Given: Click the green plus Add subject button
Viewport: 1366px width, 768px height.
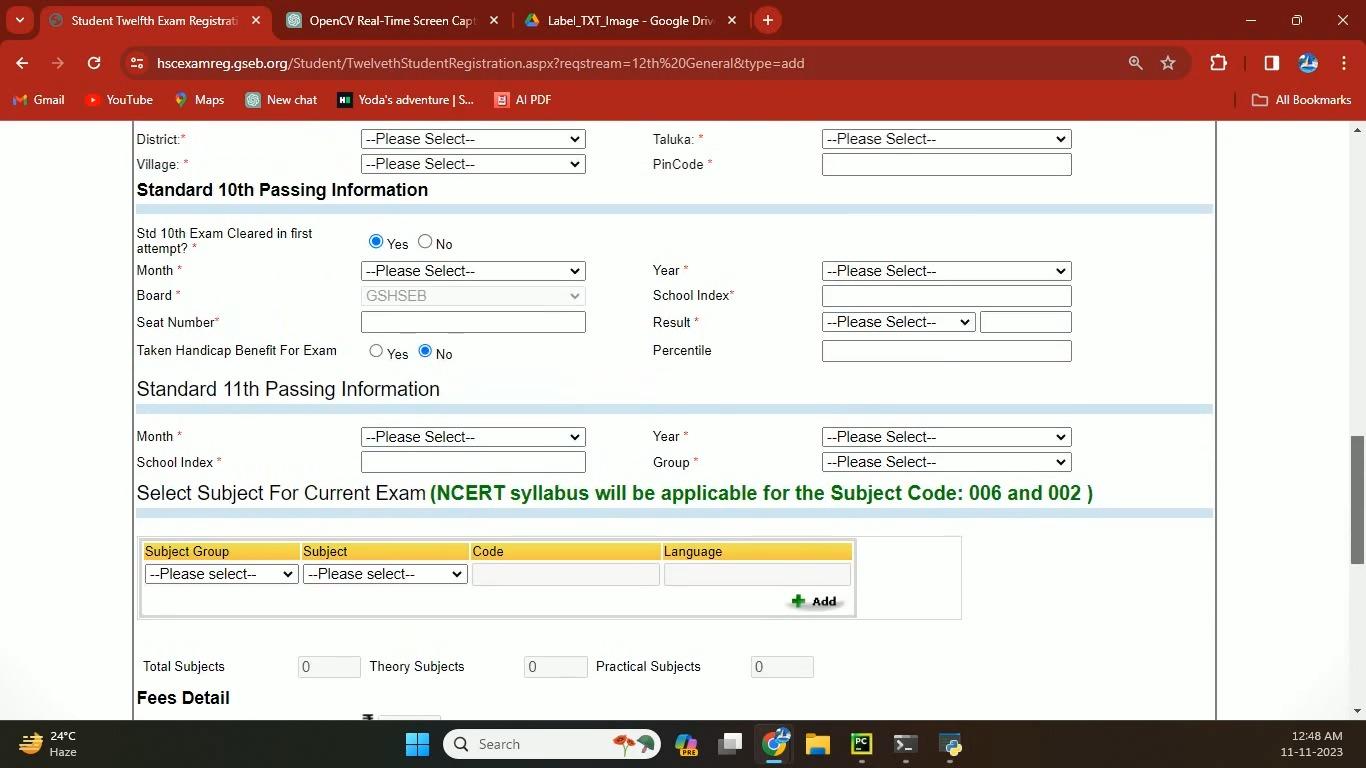Looking at the screenshot, I should tap(814, 601).
